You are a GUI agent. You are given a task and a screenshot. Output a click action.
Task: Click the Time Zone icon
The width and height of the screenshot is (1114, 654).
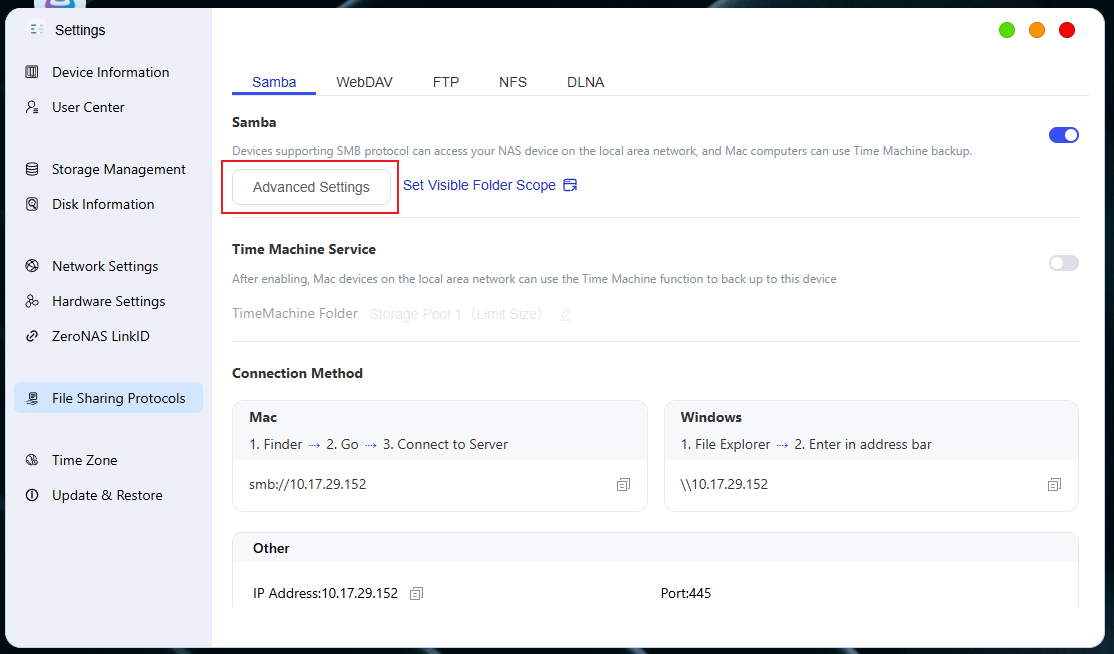click(x=32, y=459)
